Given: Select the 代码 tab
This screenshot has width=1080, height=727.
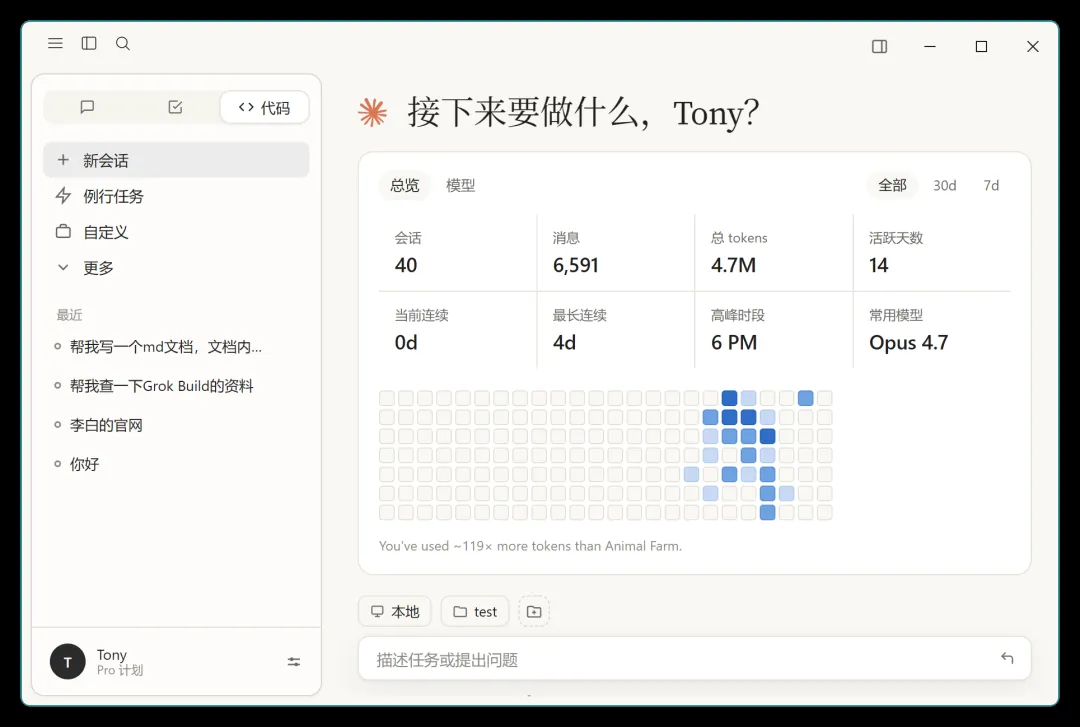Looking at the screenshot, I should click(264, 107).
